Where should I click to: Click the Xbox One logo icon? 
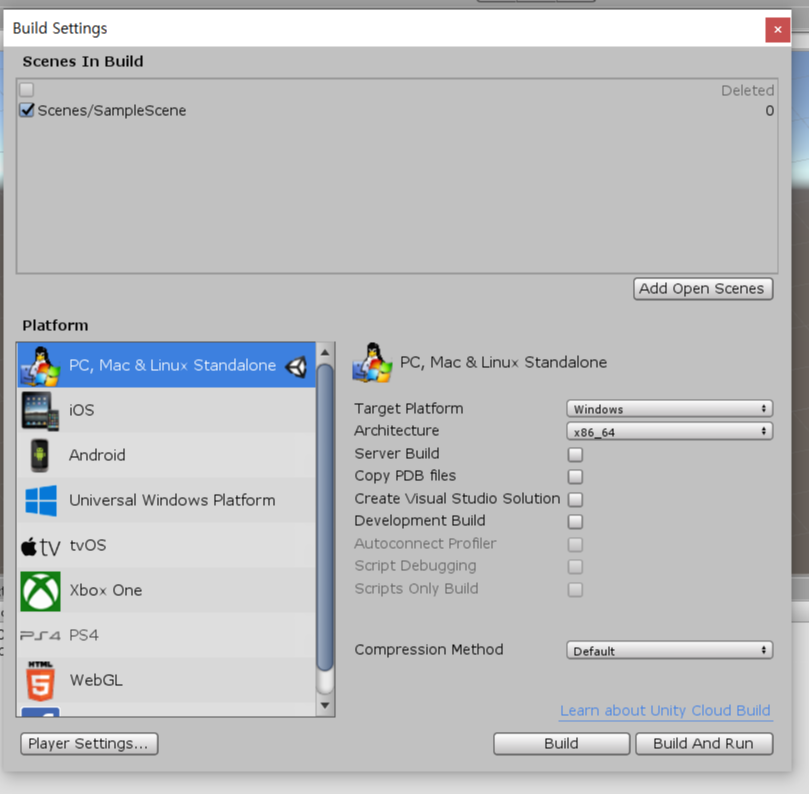click(x=40, y=591)
